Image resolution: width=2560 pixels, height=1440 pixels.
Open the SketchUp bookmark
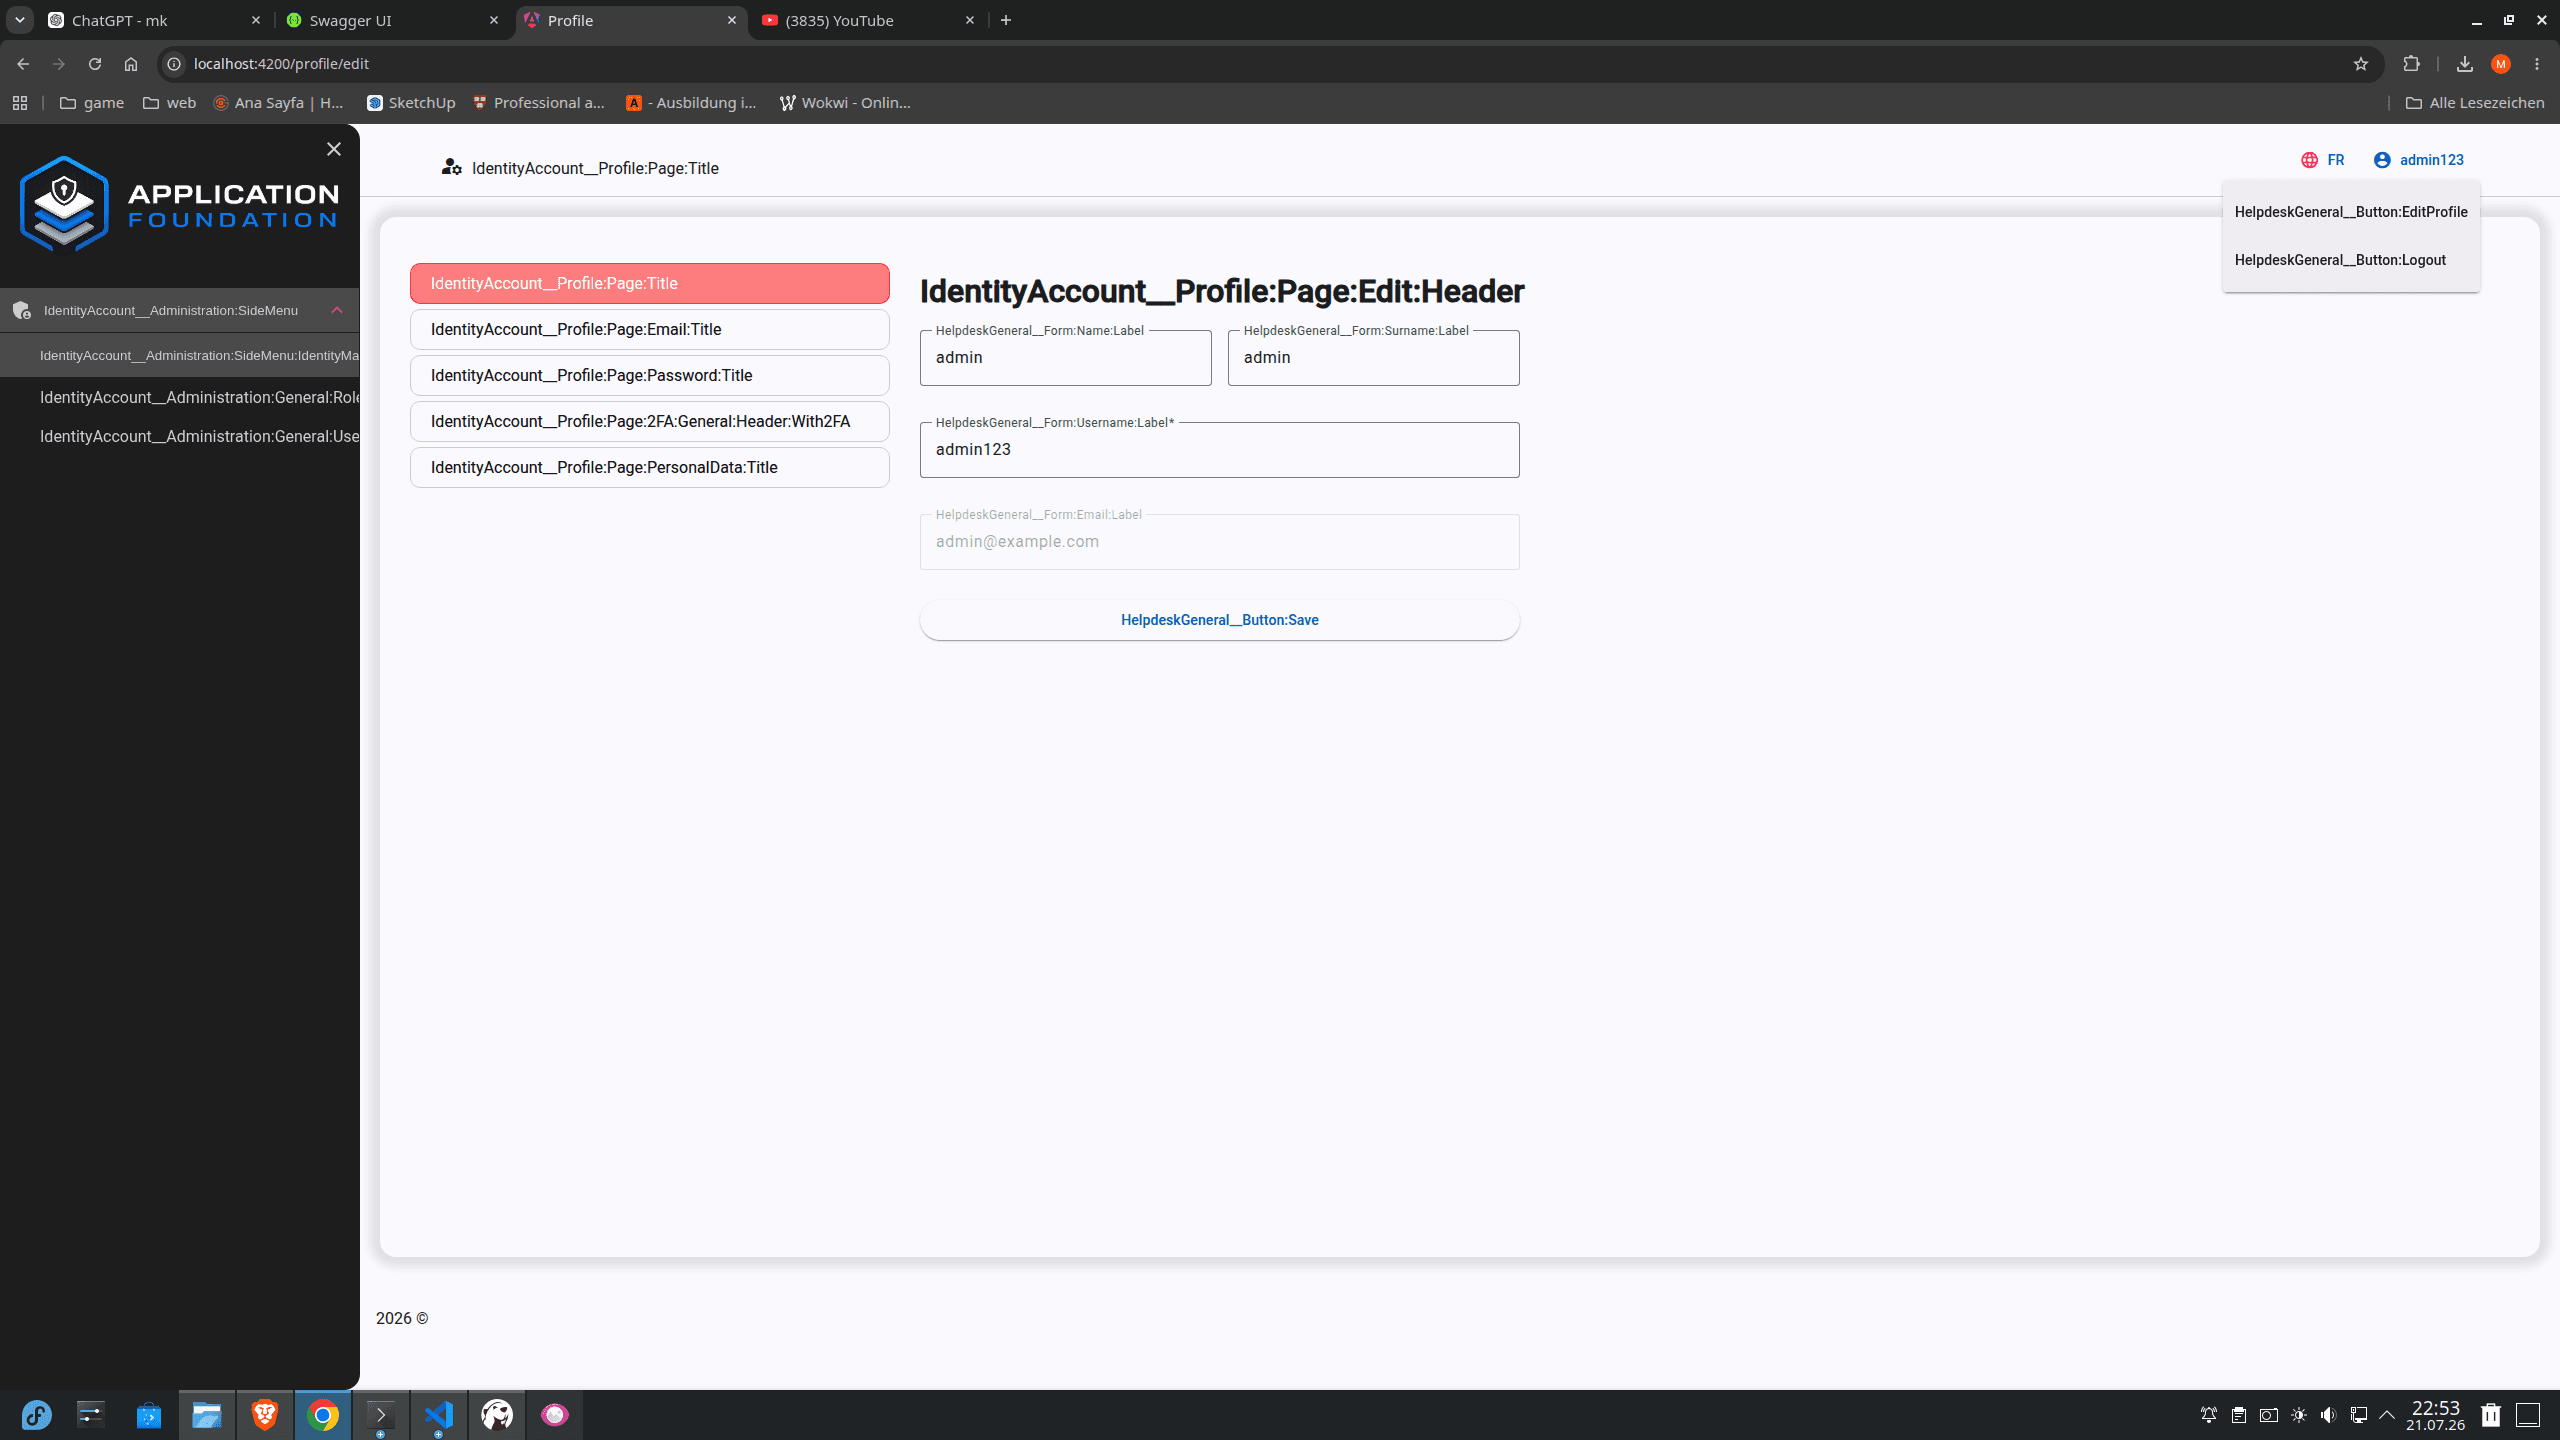point(411,103)
